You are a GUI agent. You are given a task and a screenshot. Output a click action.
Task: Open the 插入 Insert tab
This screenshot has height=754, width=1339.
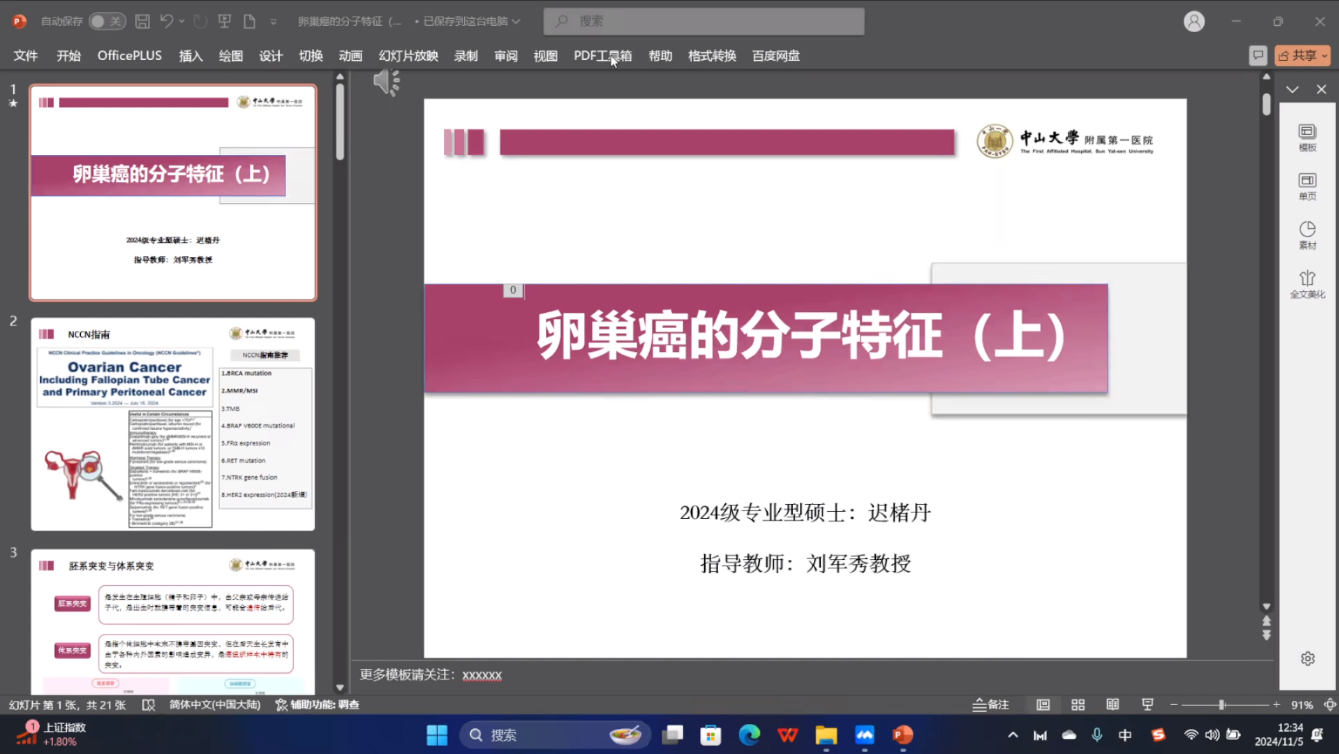click(190, 56)
